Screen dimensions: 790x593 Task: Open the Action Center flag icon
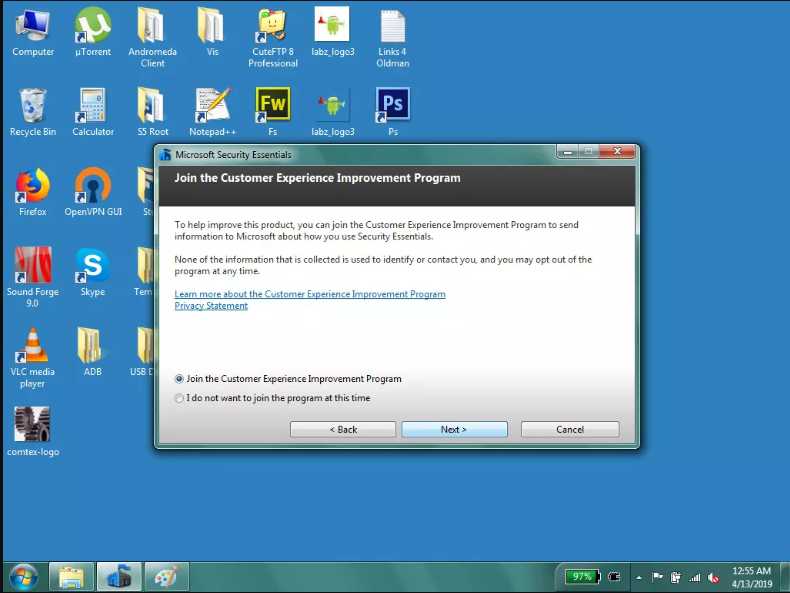pyautogui.click(x=657, y=577)
